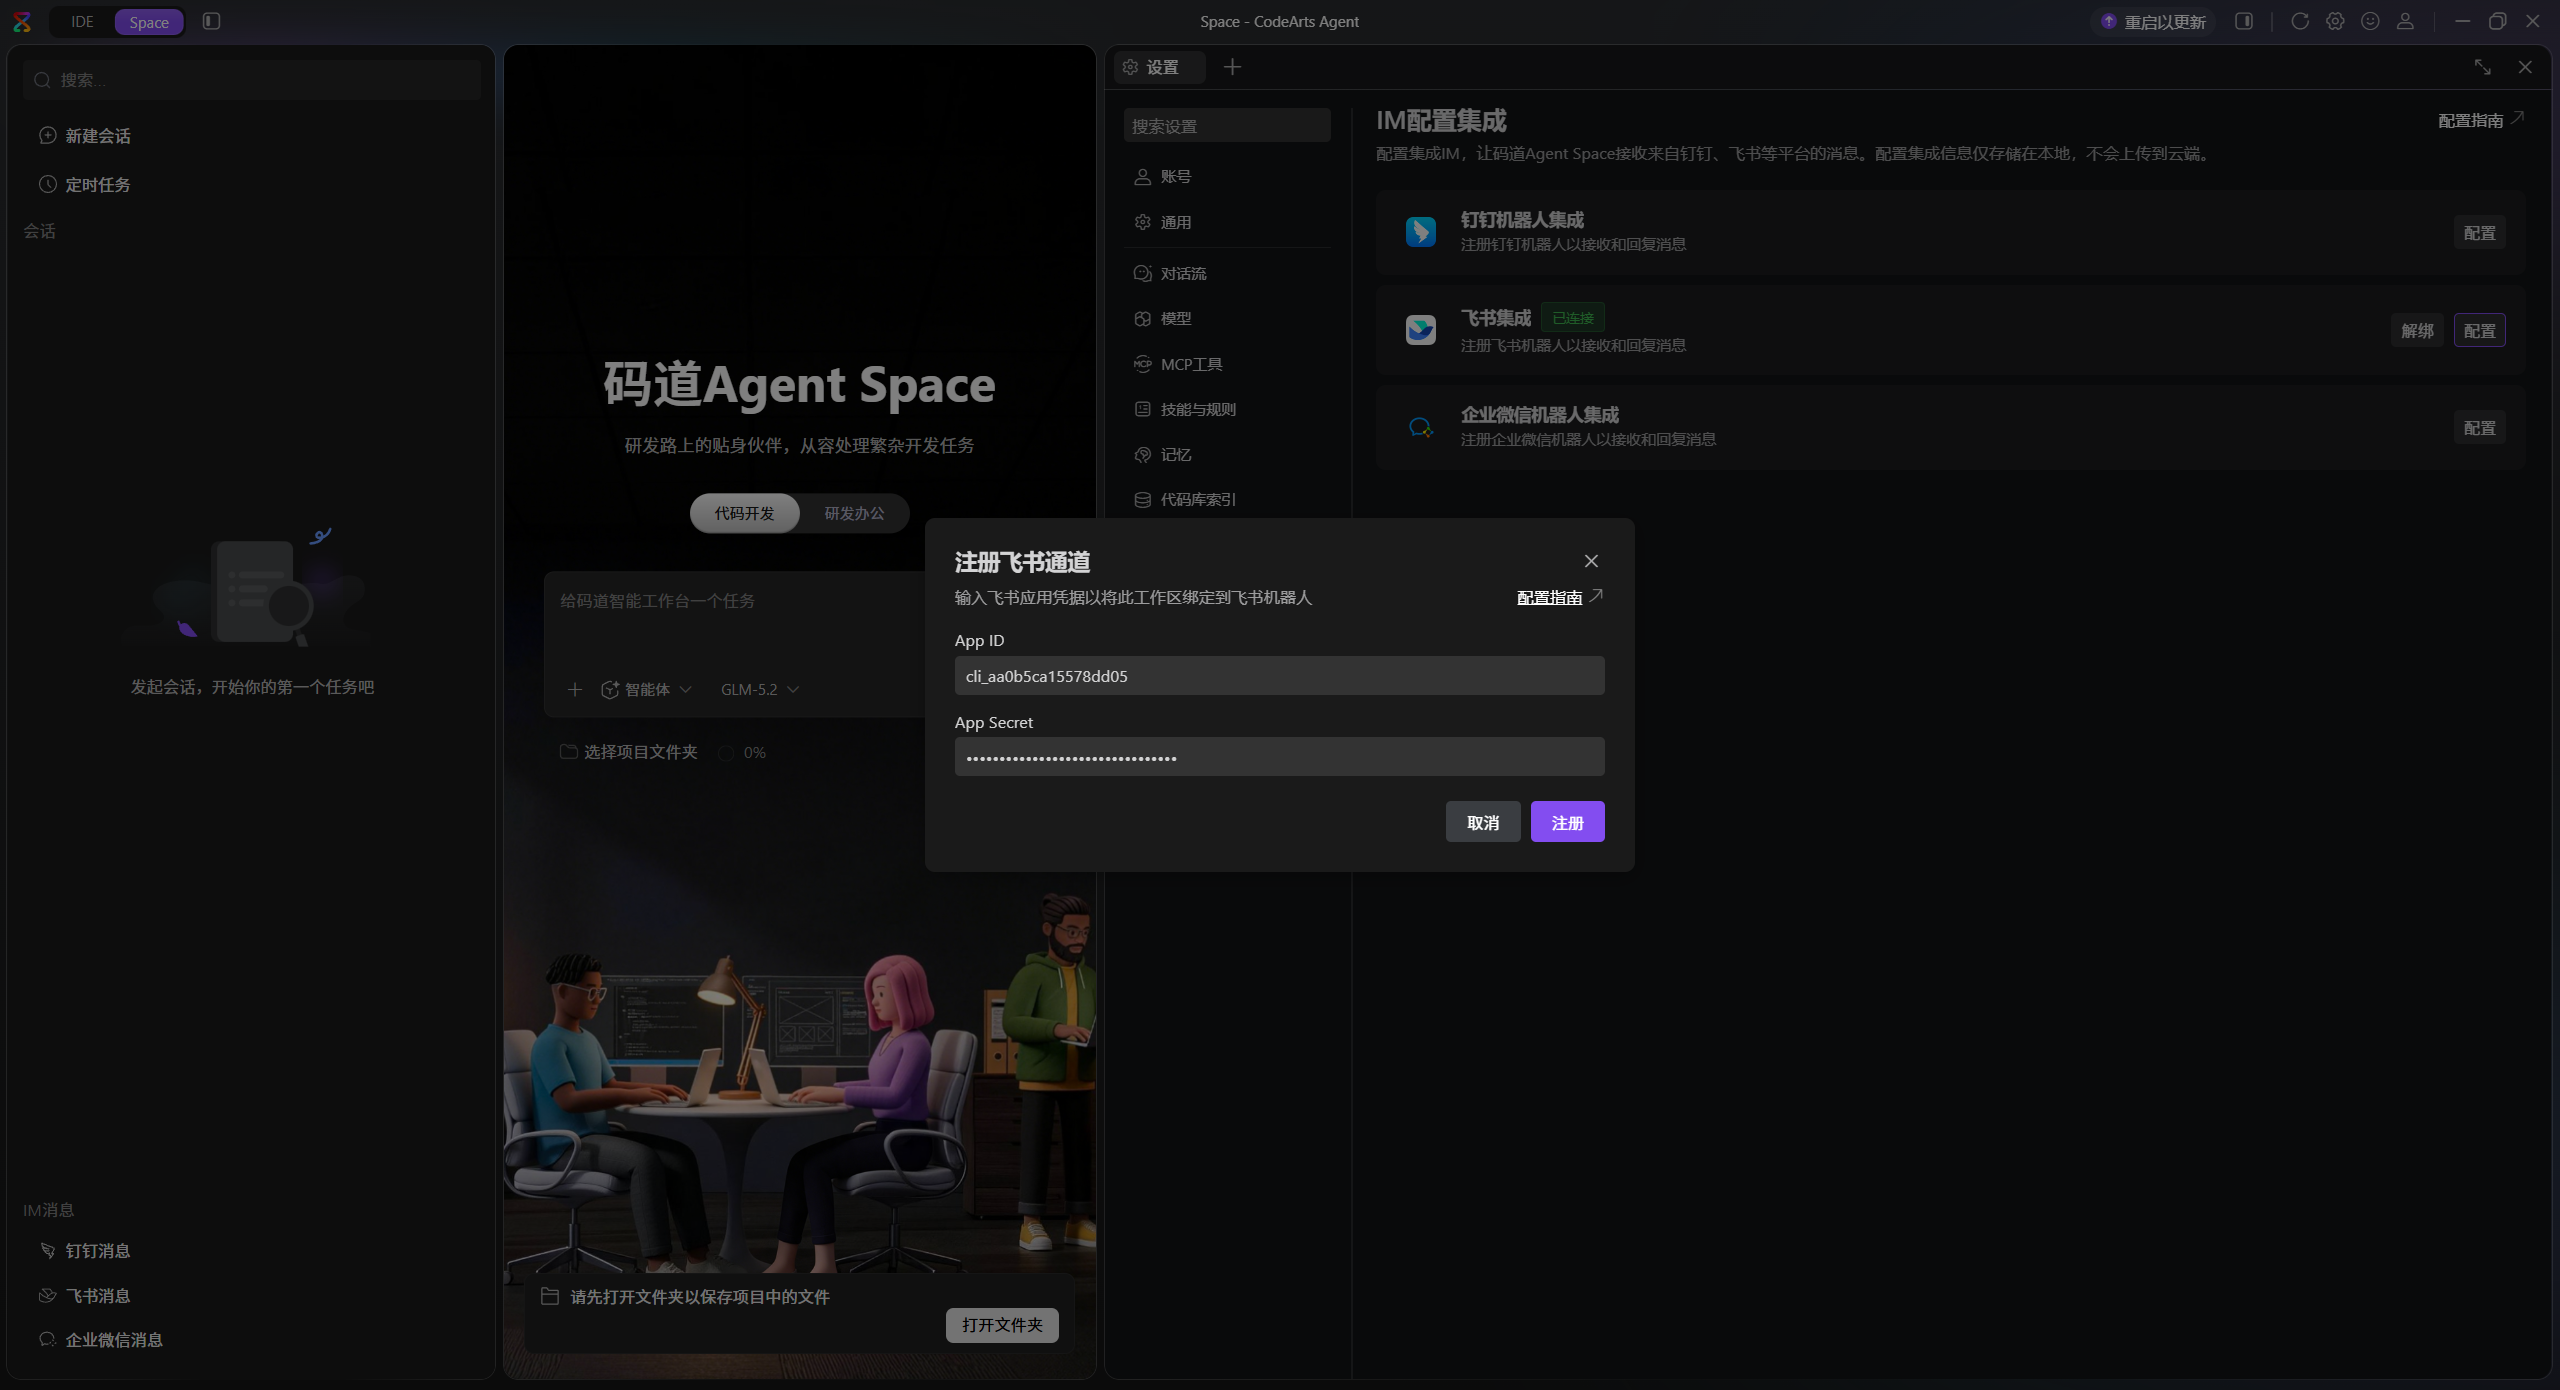The width and height of the screenshot is (2560, 1390).
Task: Expand the settings panel to full size
Action: pyautogui.click(x=2483, y=67)
